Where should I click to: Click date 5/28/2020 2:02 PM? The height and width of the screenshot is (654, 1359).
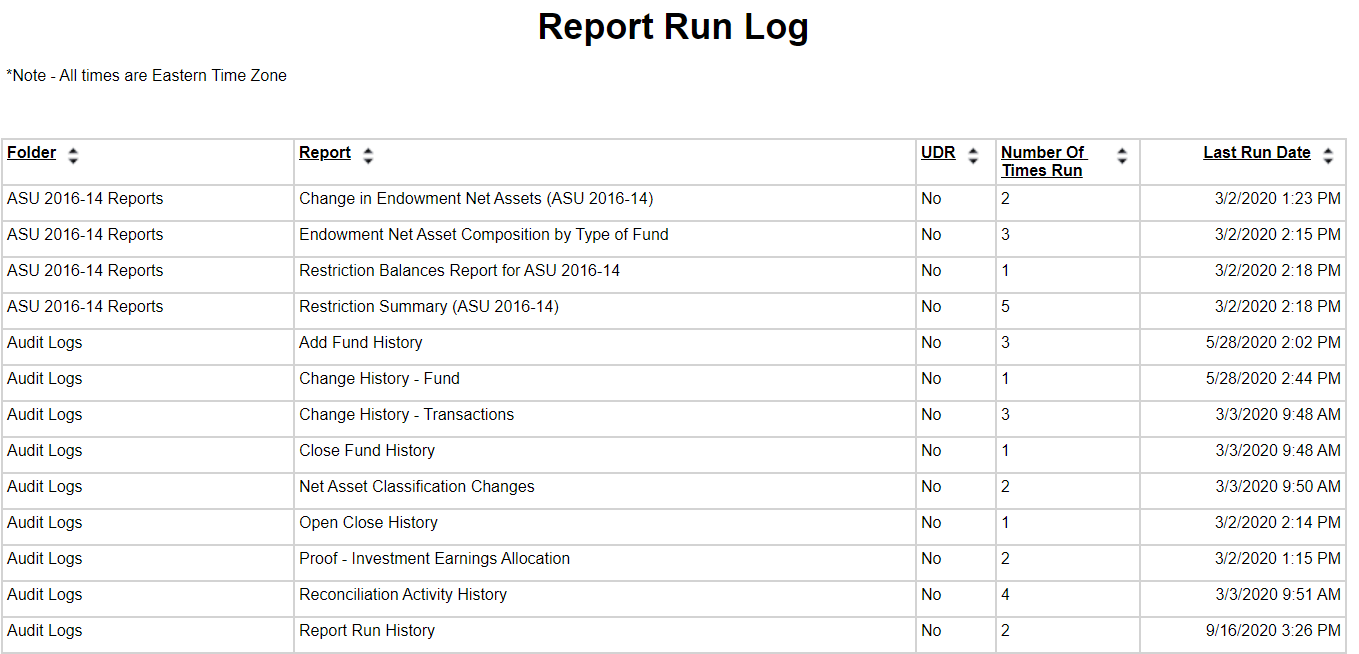(x=1273, y=343)
